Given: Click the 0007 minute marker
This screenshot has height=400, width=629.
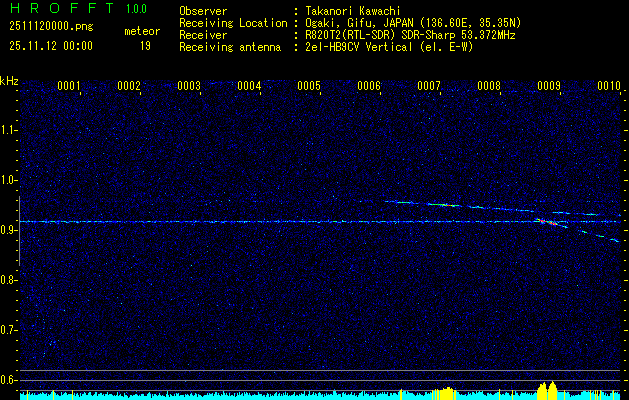Looking at the screenshot, I should pos(429,87).
